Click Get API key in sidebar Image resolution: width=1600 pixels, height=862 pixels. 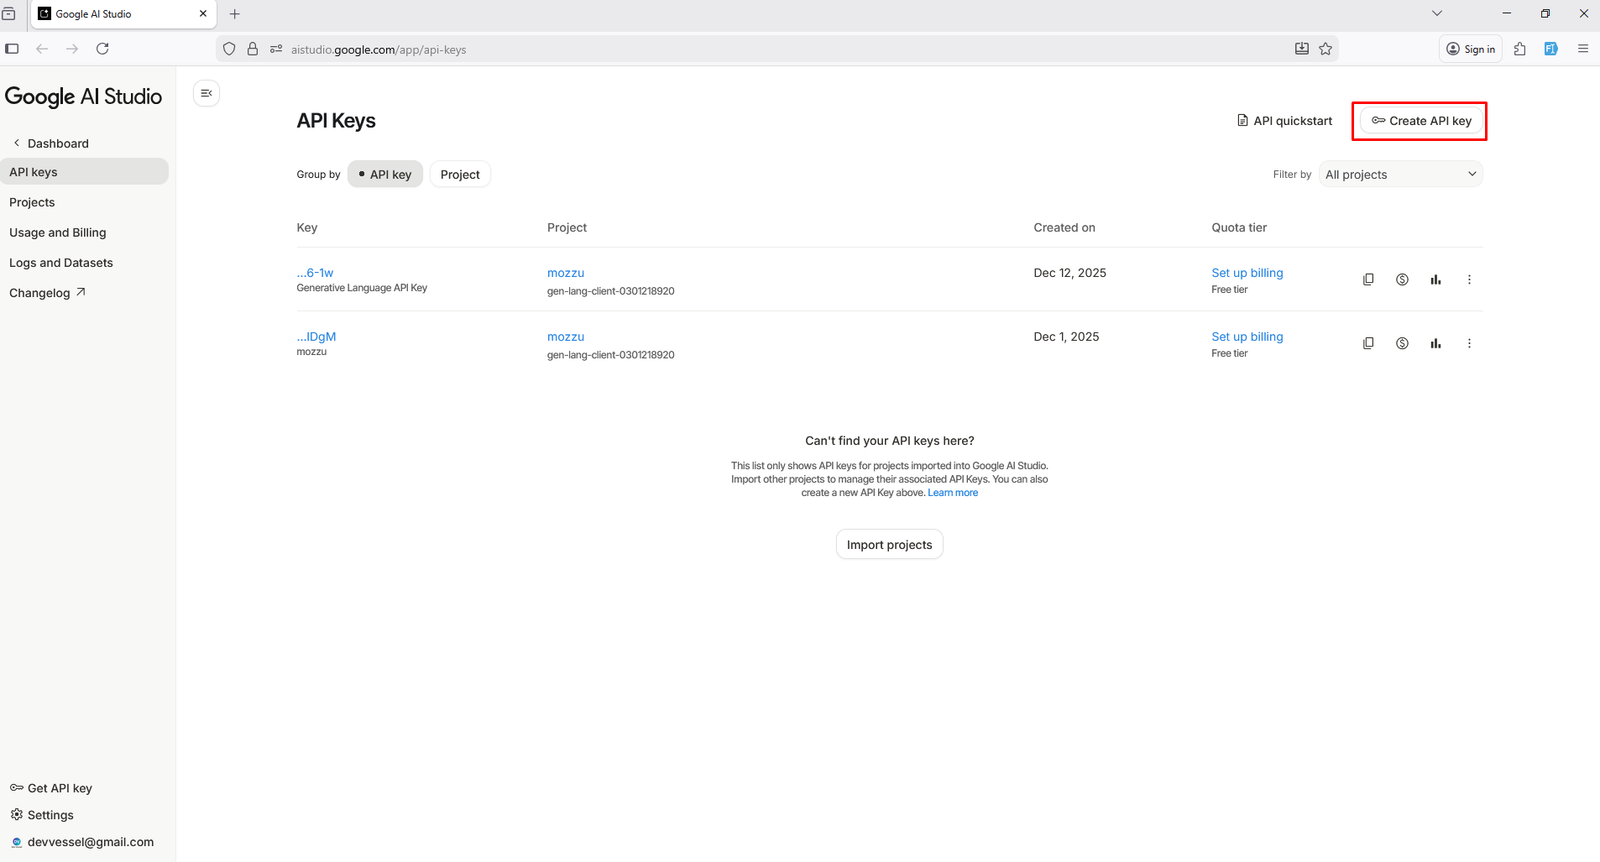tap(51, 788)
